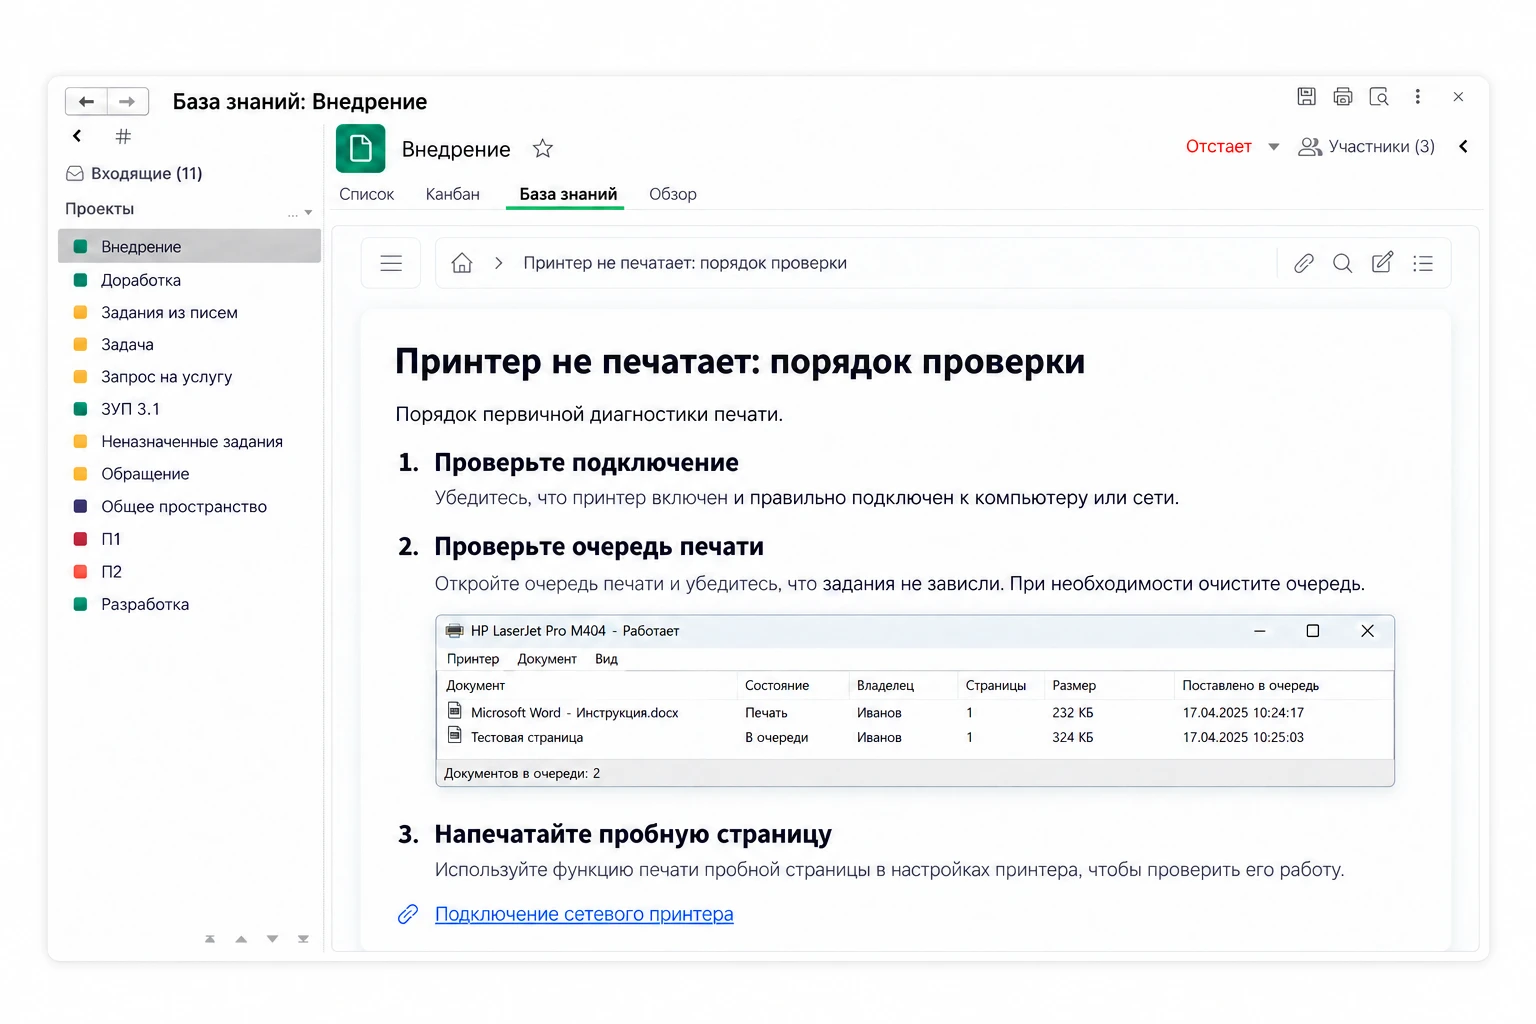
Task: Click the print icon in the title bar
Action: [x=1343, y=97]
